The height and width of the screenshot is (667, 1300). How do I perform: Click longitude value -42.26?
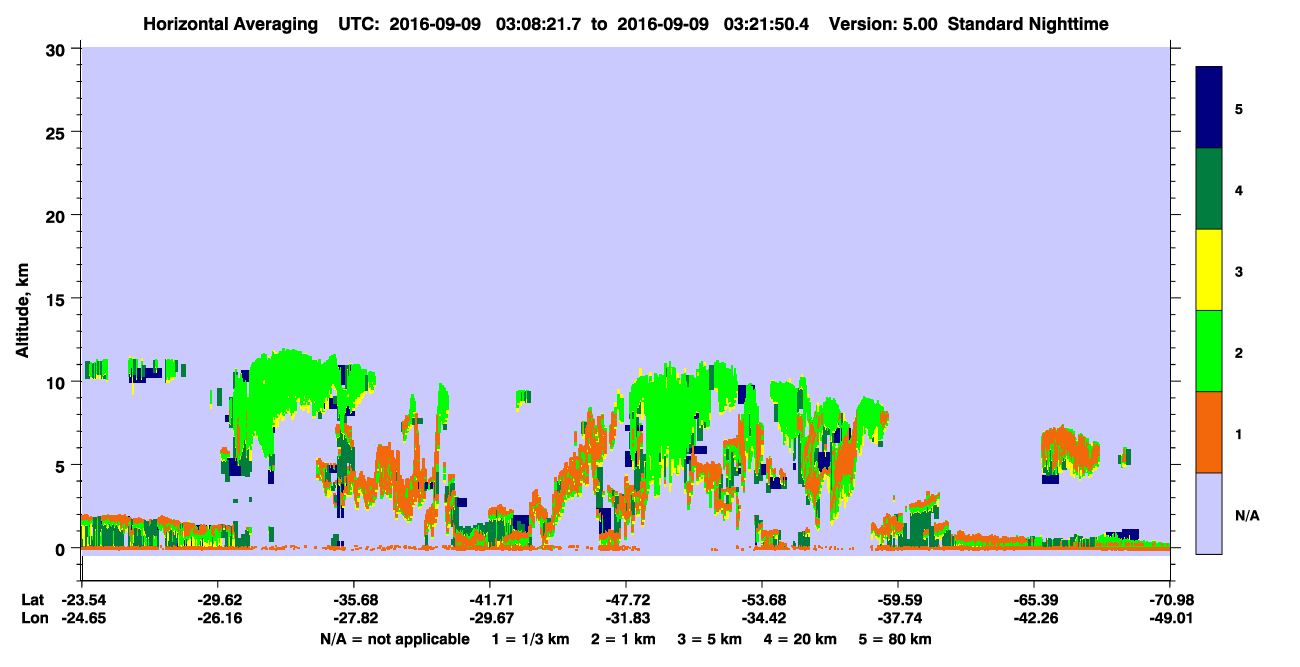[x=1034, y=619]
